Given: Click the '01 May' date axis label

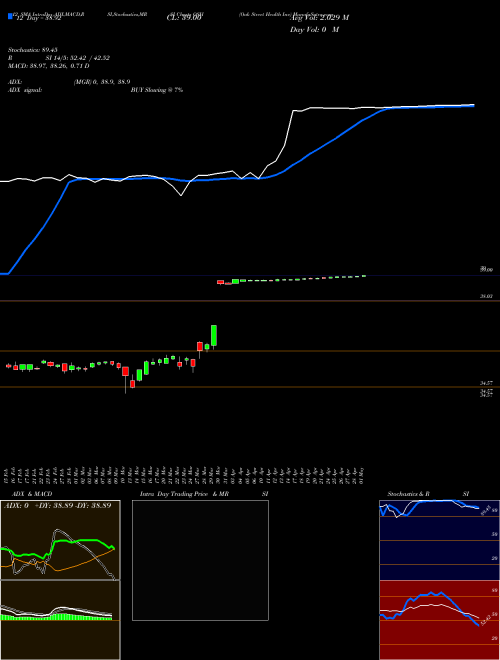Looking at the screenshot, I should tap(362, 476).
